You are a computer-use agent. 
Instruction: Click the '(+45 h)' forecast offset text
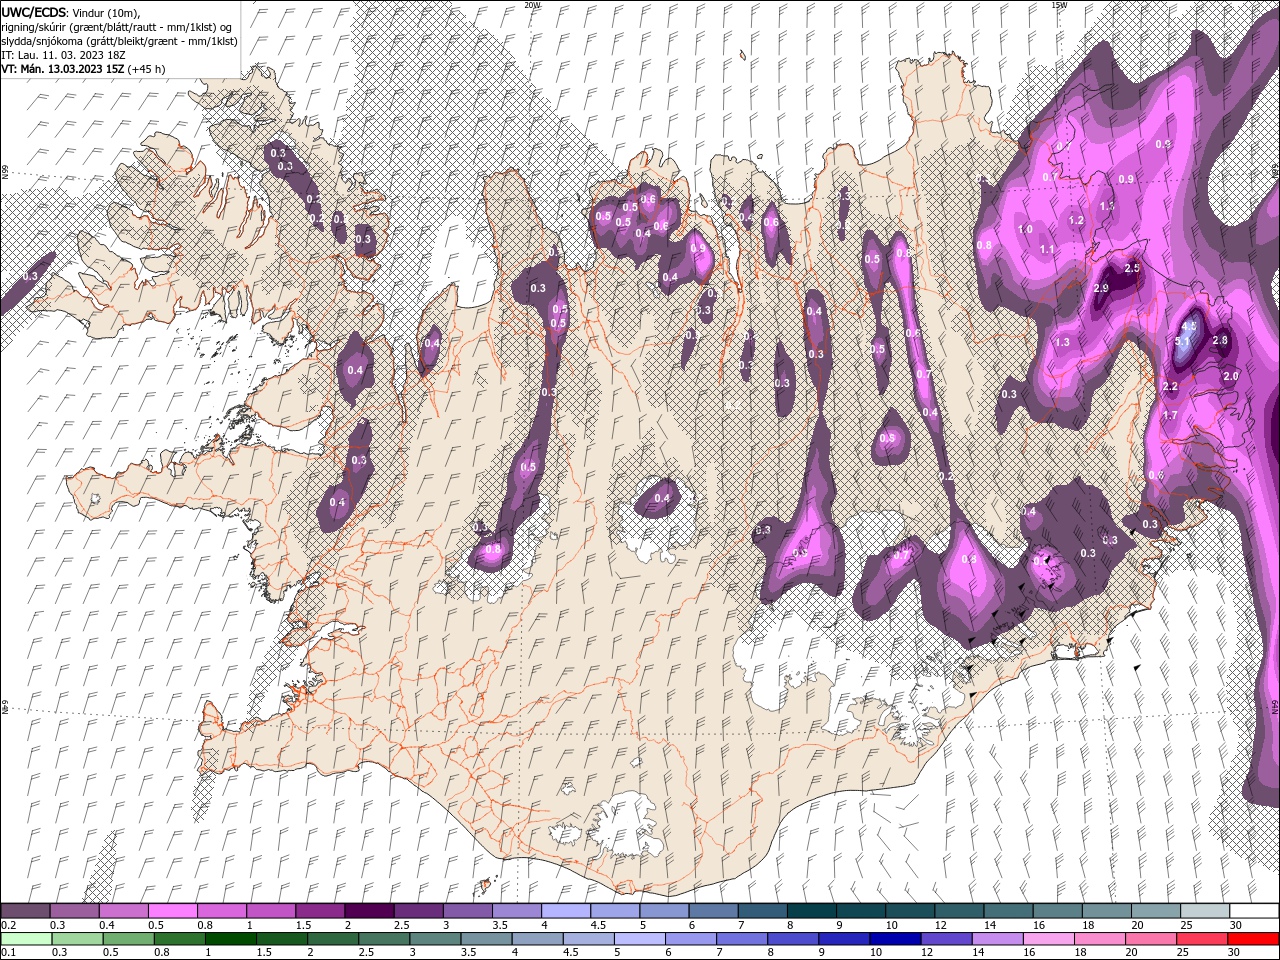pyautogui.click(x=146, y=69)
